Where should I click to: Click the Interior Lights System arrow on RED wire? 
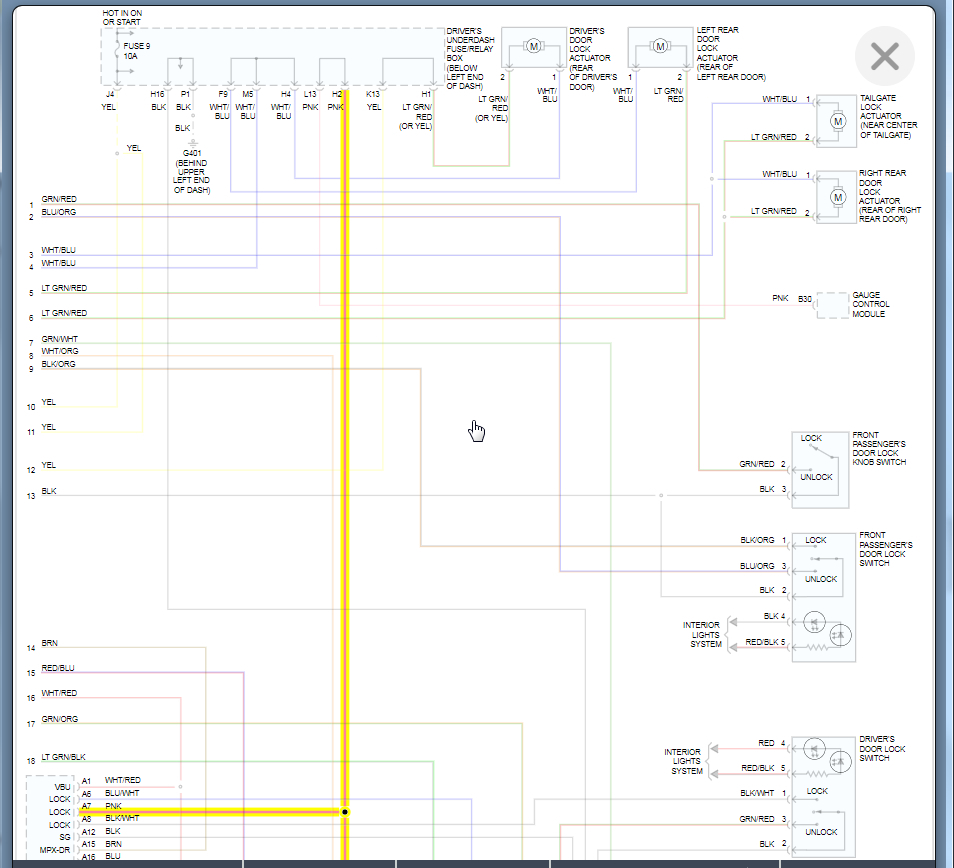click(714, 748)
